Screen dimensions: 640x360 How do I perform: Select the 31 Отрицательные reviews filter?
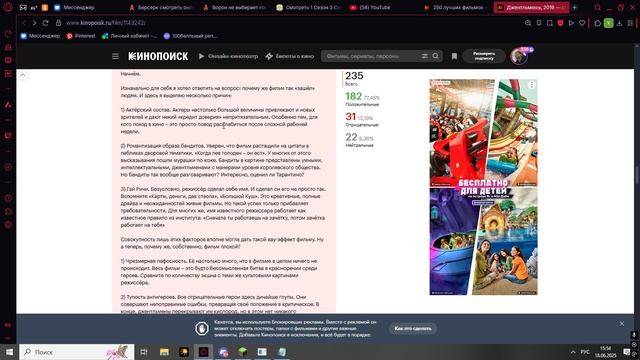click(362, 119)
